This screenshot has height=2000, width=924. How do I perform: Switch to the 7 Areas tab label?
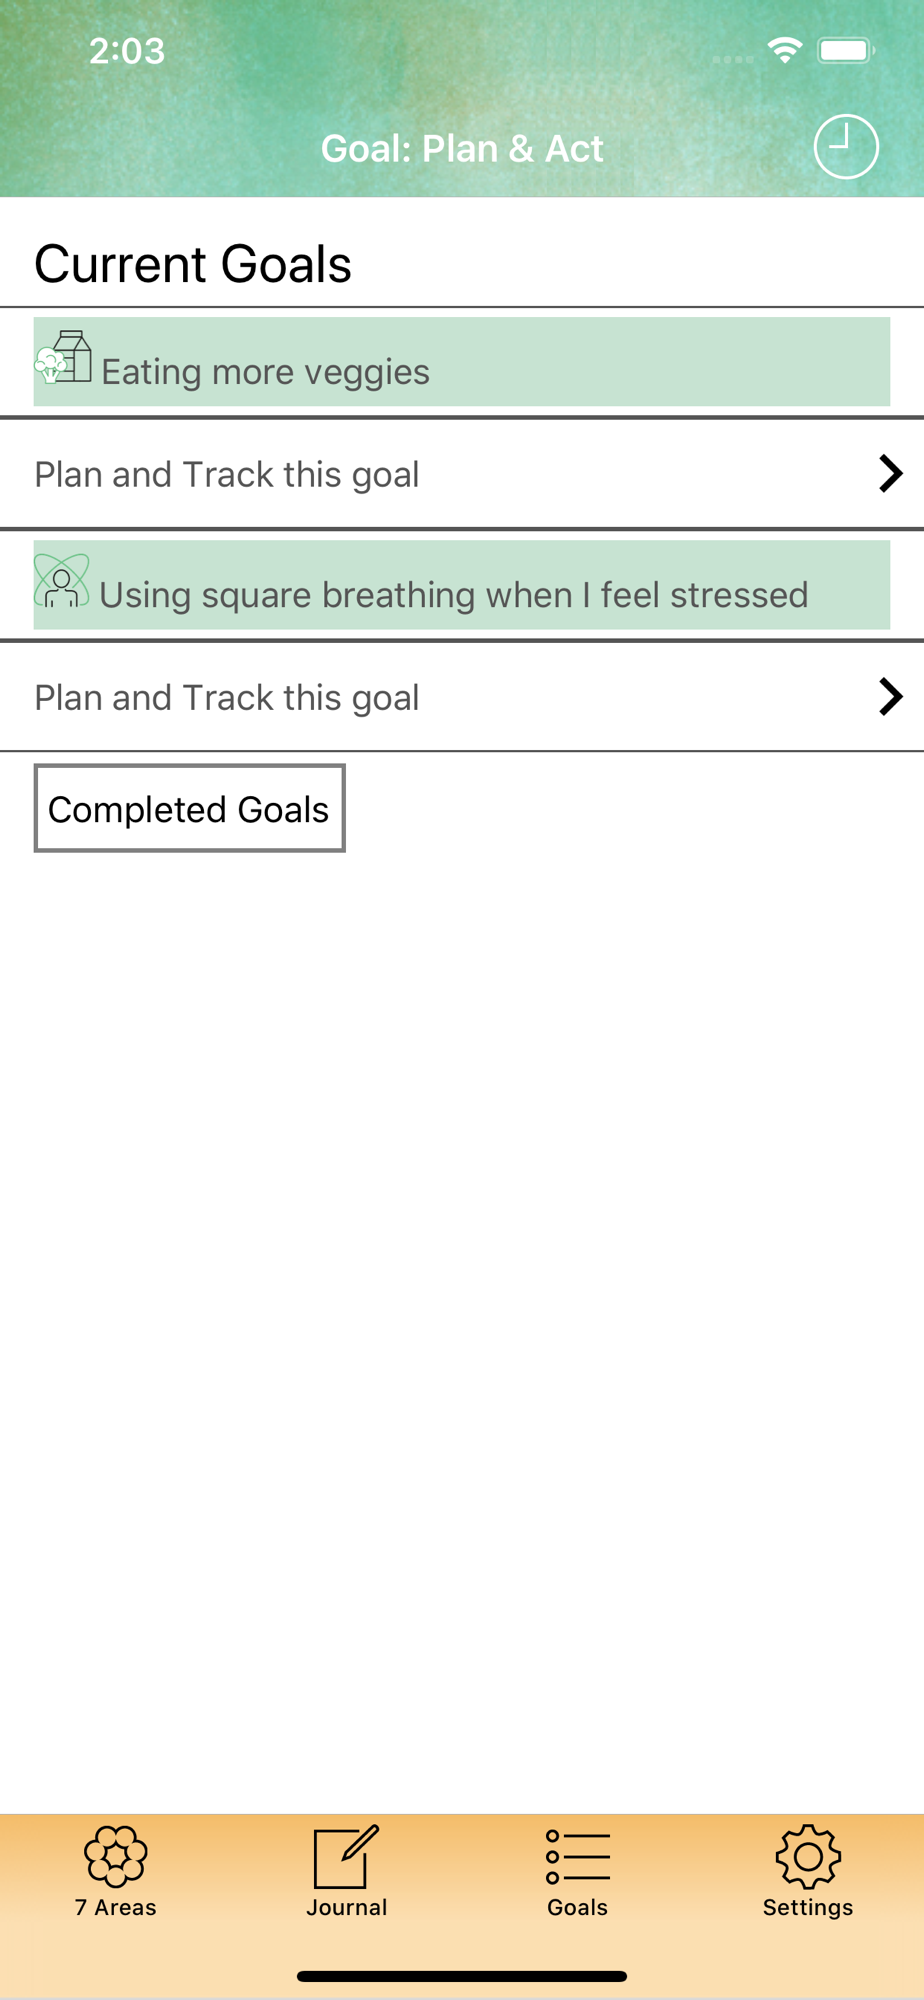(116, 1907)
